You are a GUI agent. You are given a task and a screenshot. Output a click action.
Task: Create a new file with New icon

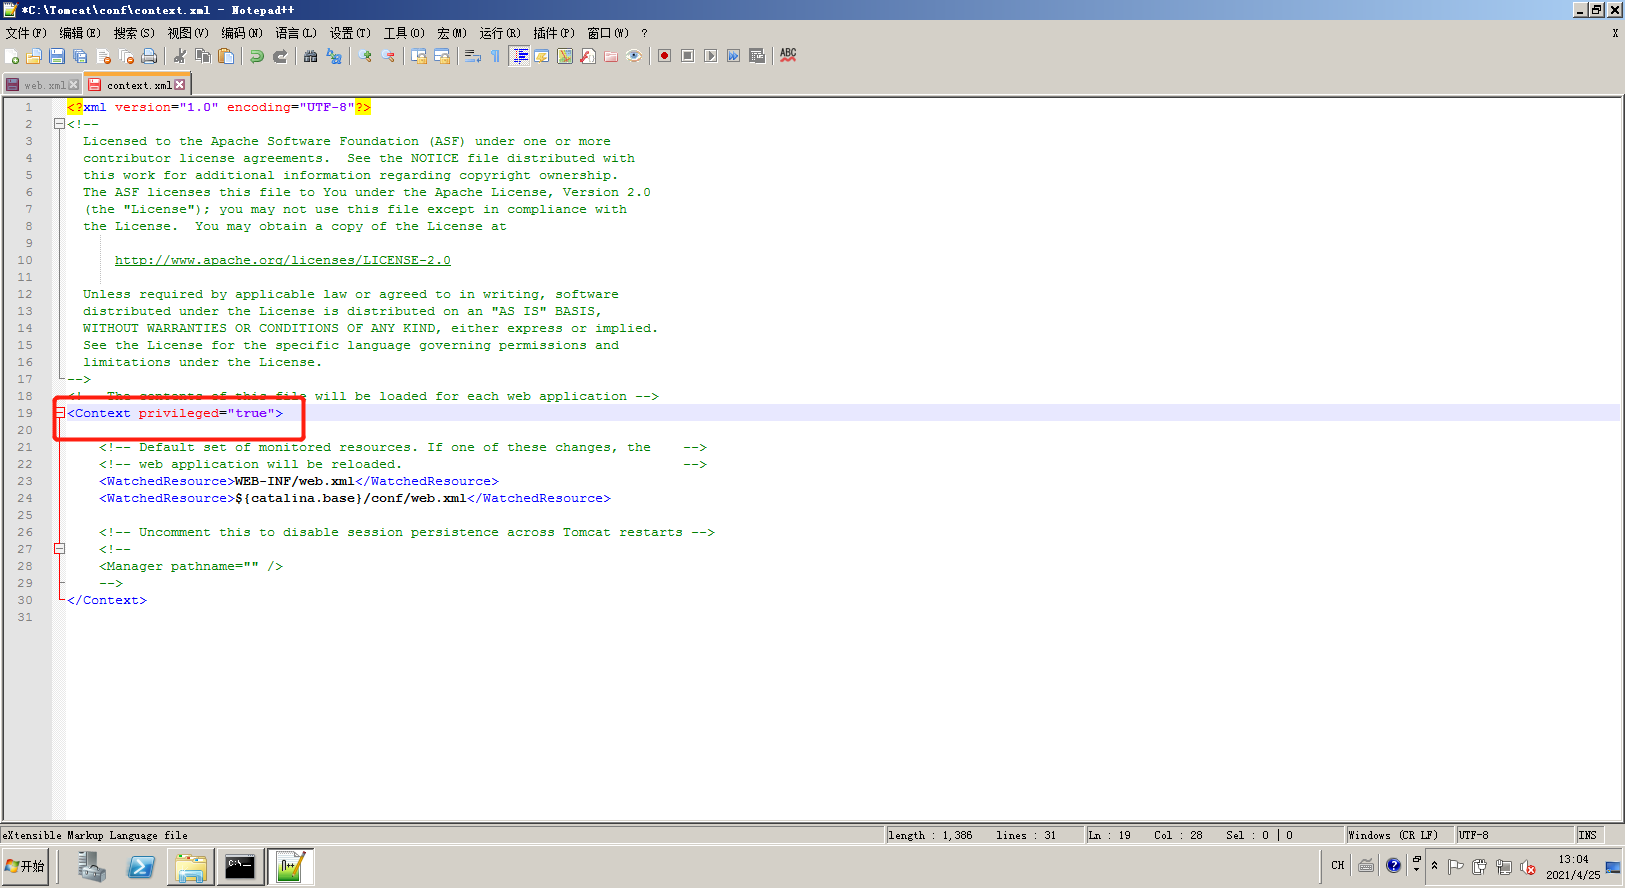tap(12, 56)
